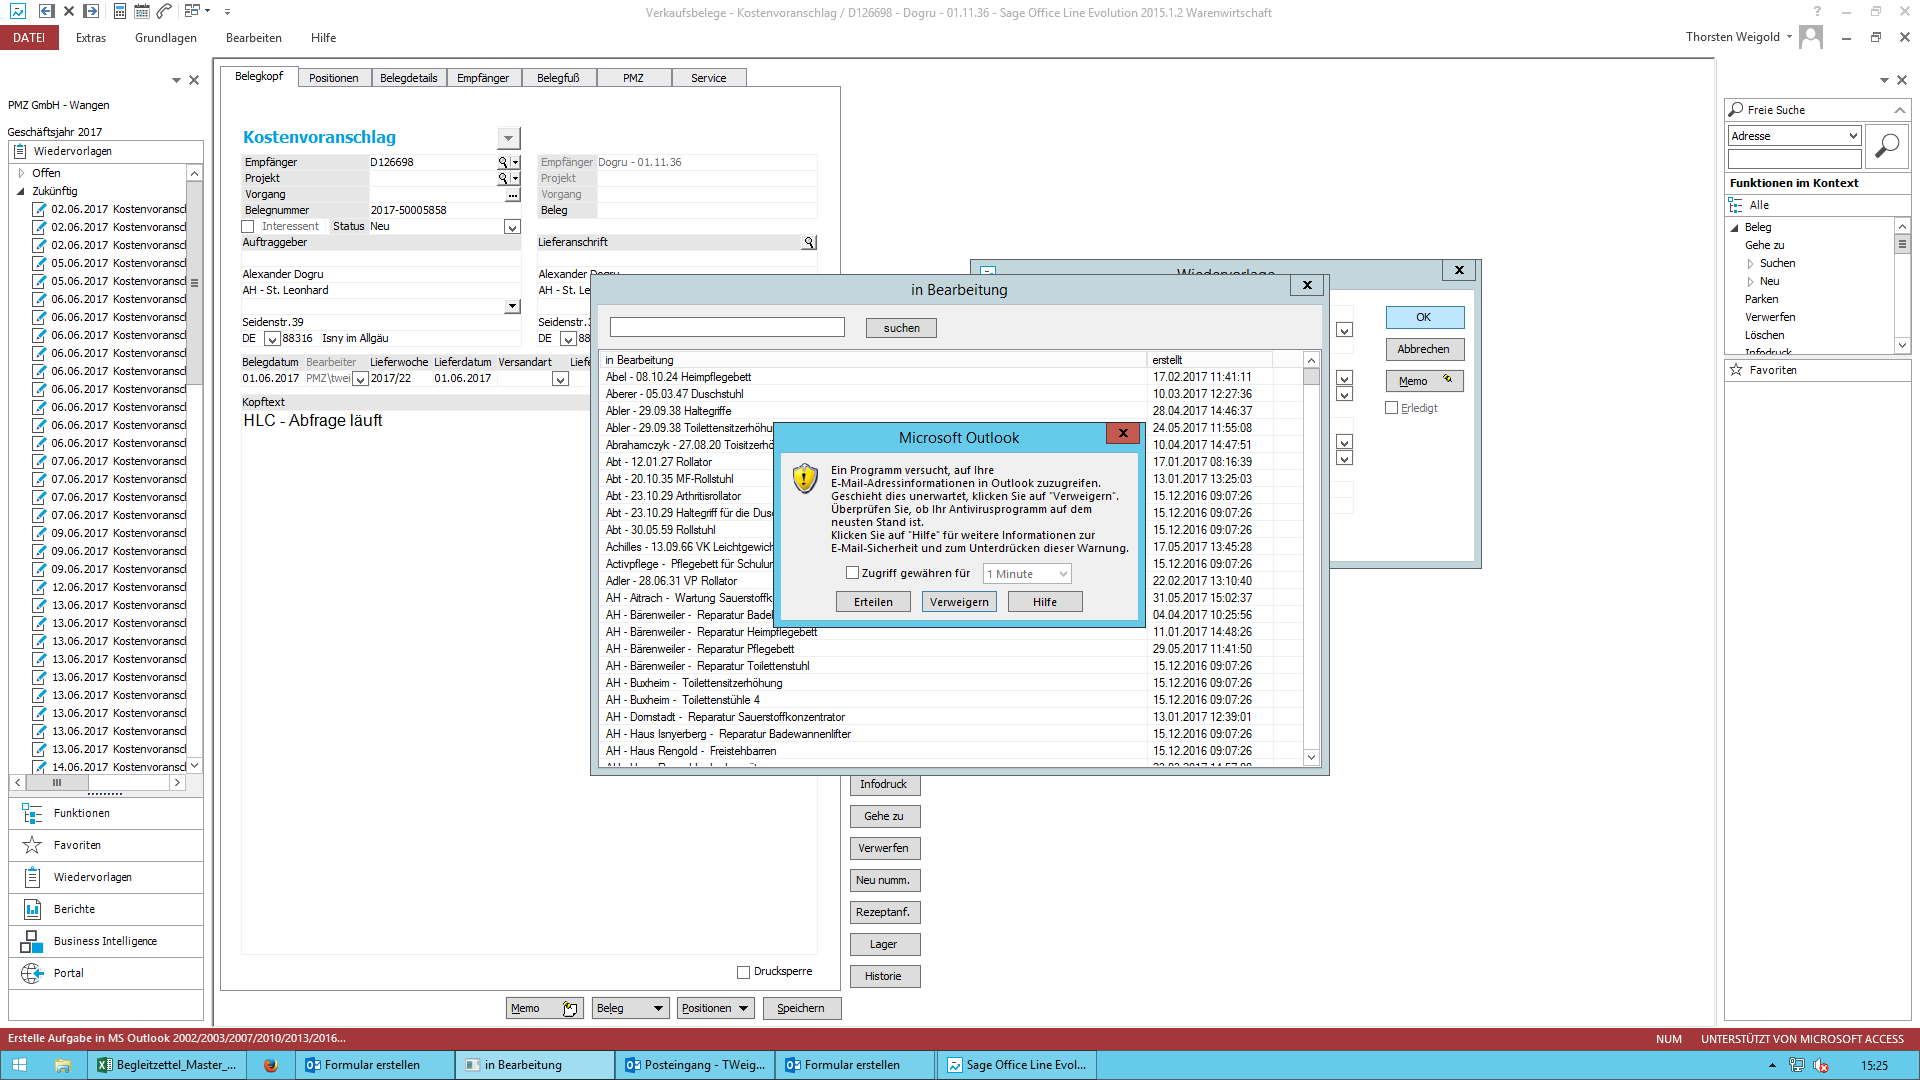Click the Verweigern button in Outlook dialog

958,602
